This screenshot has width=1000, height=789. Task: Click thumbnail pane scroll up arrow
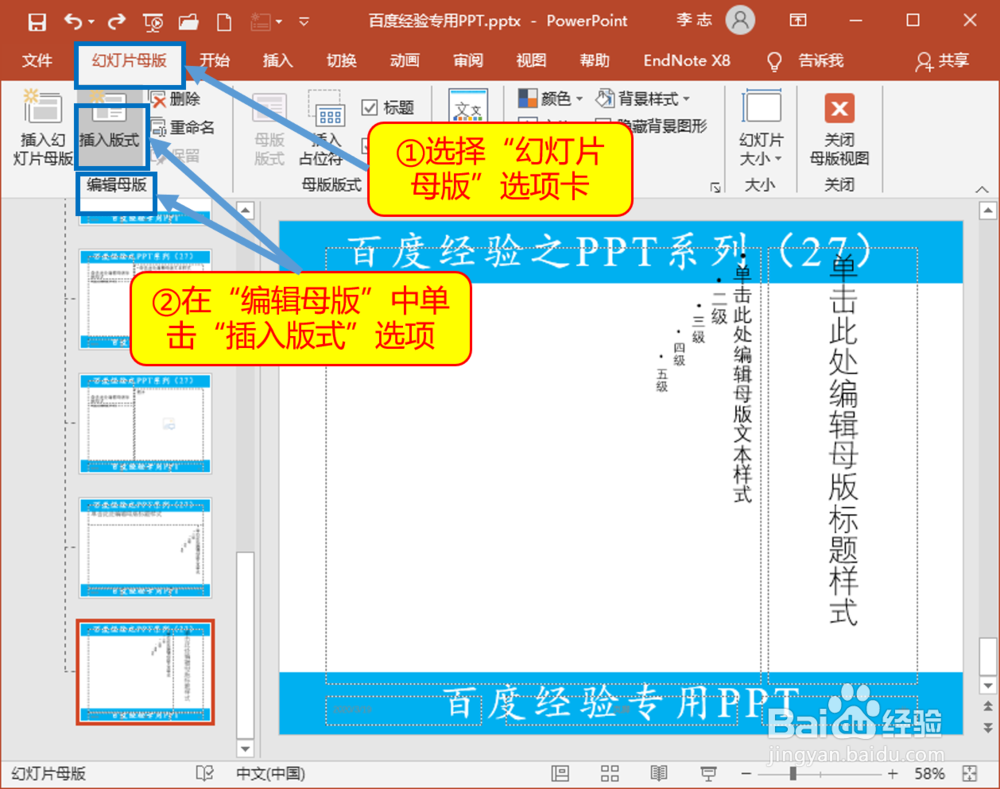point(245,210)
